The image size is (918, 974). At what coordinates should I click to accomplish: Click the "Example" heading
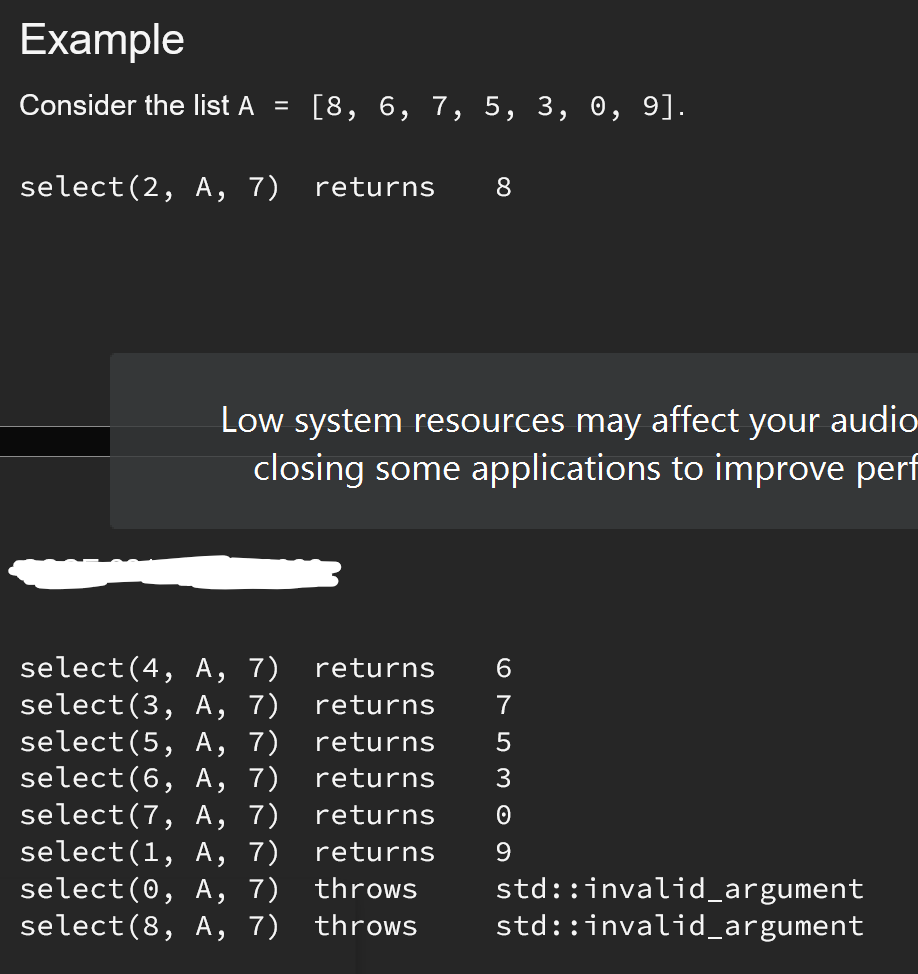[100, 38]
